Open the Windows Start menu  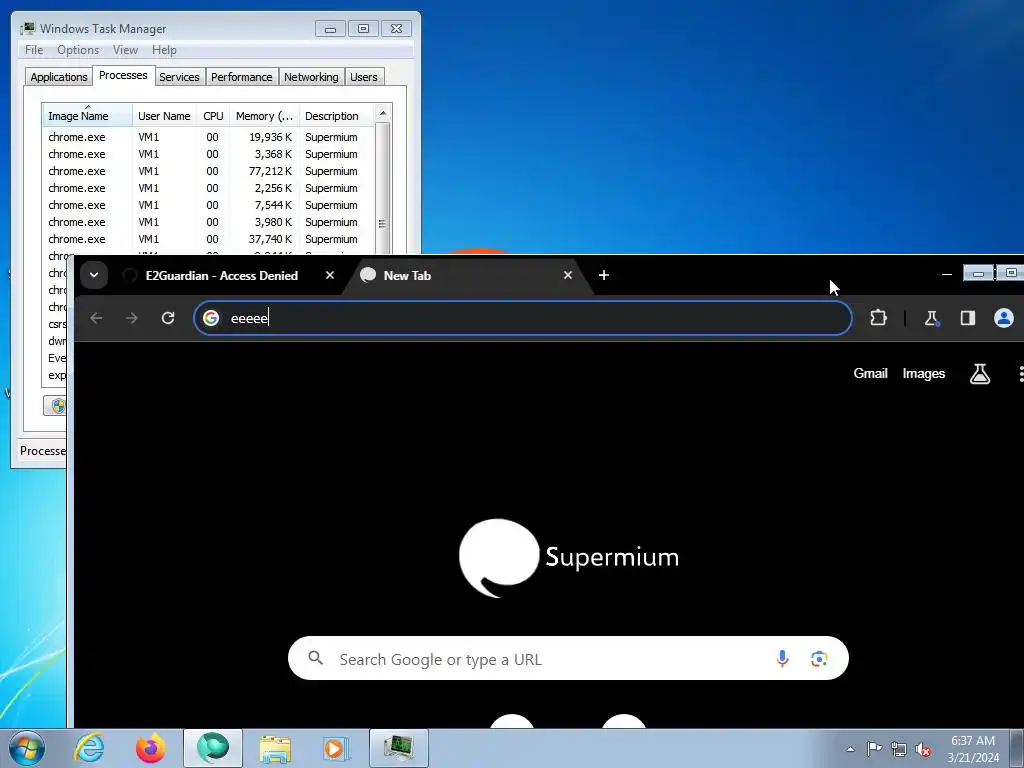pos(27,748)
